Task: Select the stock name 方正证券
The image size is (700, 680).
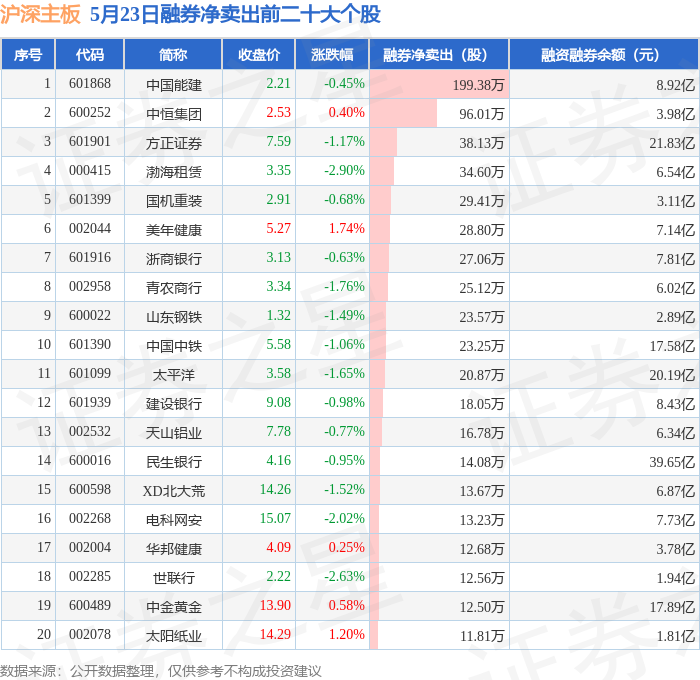Action: pyautogui.click(x=174, y=142)
